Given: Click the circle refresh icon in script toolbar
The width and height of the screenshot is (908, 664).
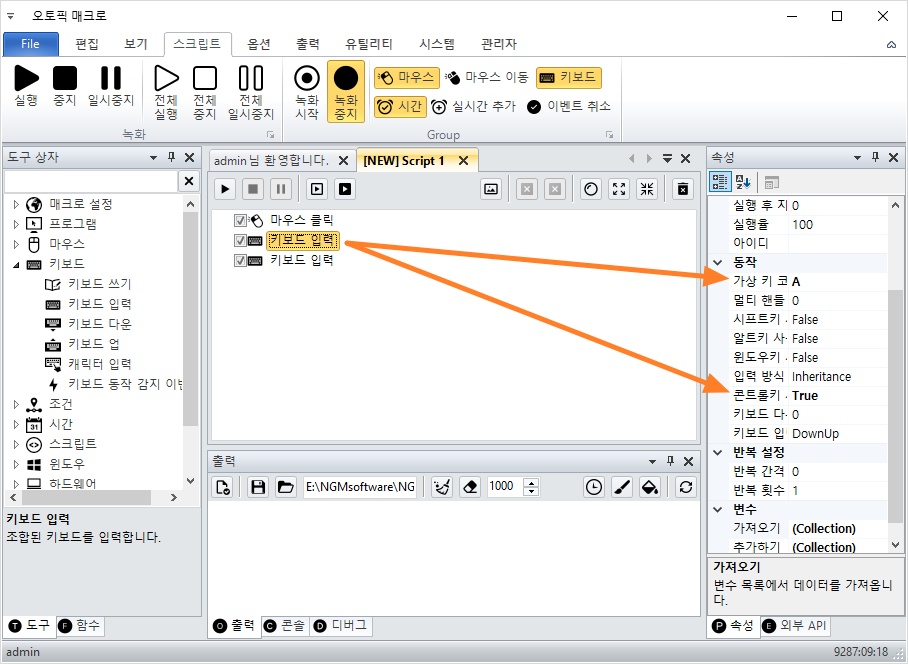Looking at the screenshot, I should click(x=591, y=189).
